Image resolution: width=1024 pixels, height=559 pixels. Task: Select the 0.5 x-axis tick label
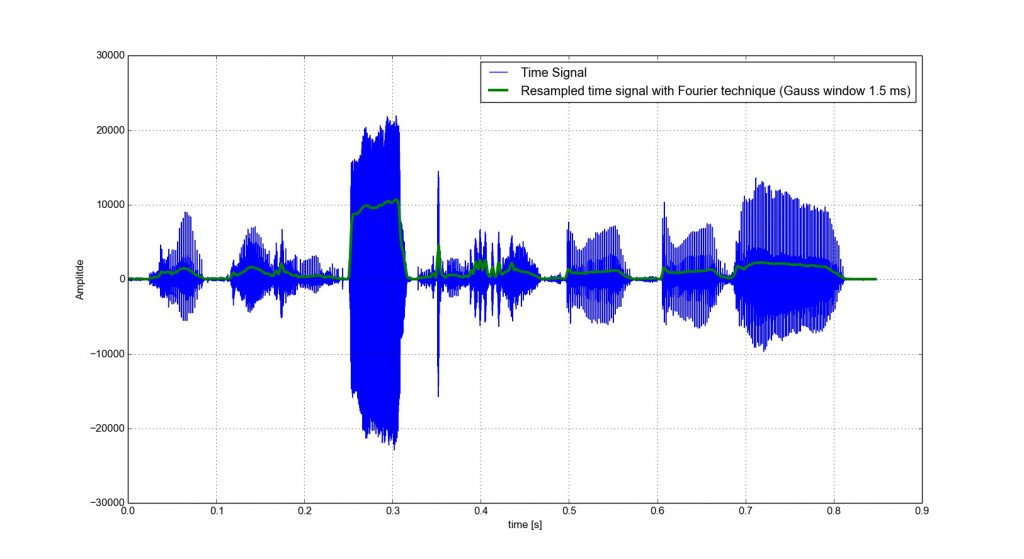pyautogui.click(x=569, y=511)
